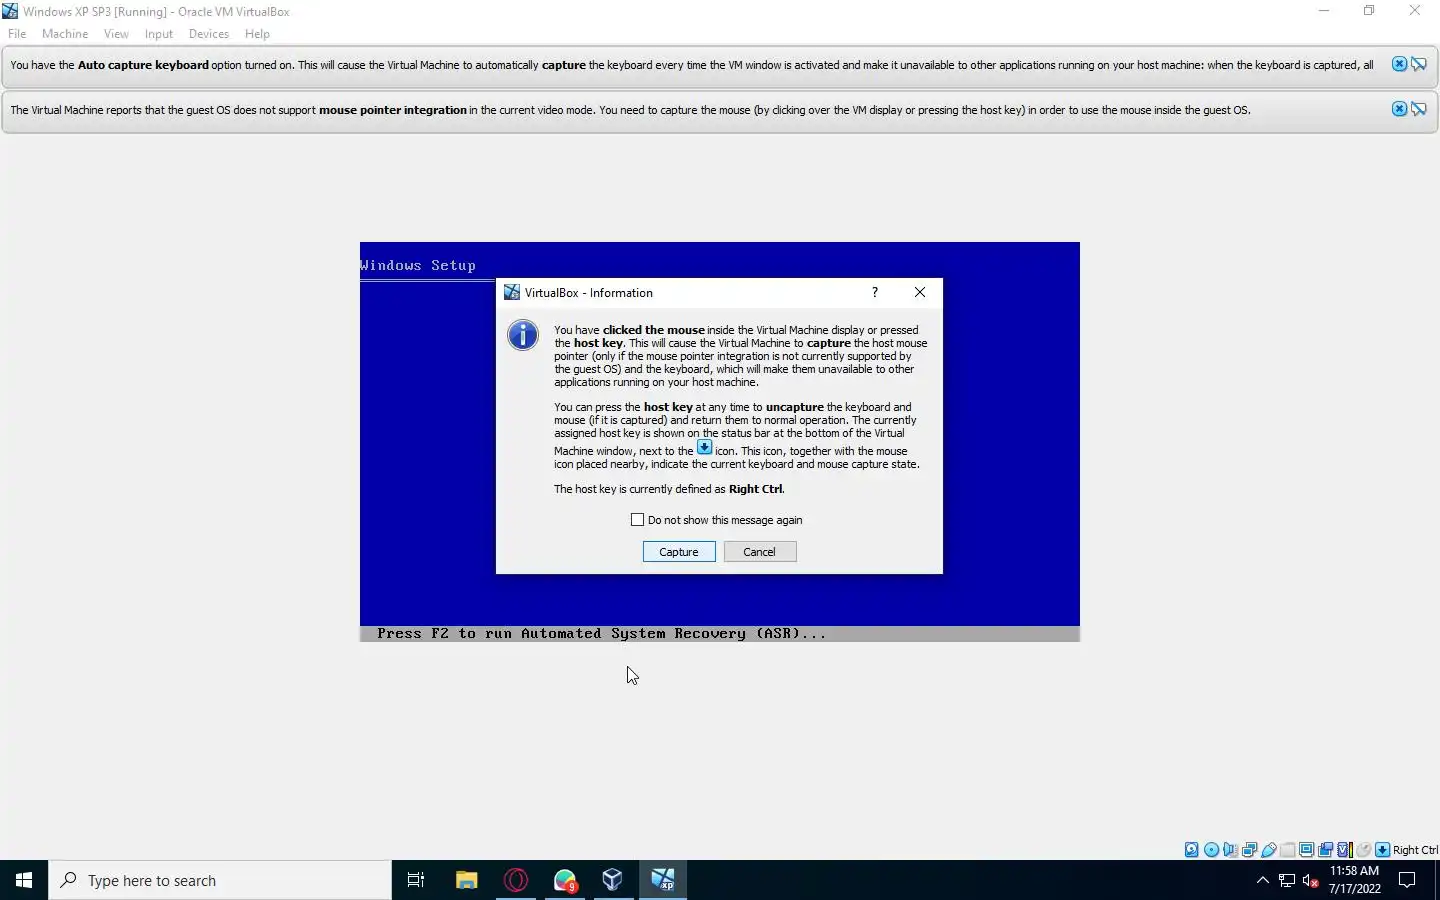Click the 'Press F2 to run Automated System Recovery' text

[x=602, y=633]
